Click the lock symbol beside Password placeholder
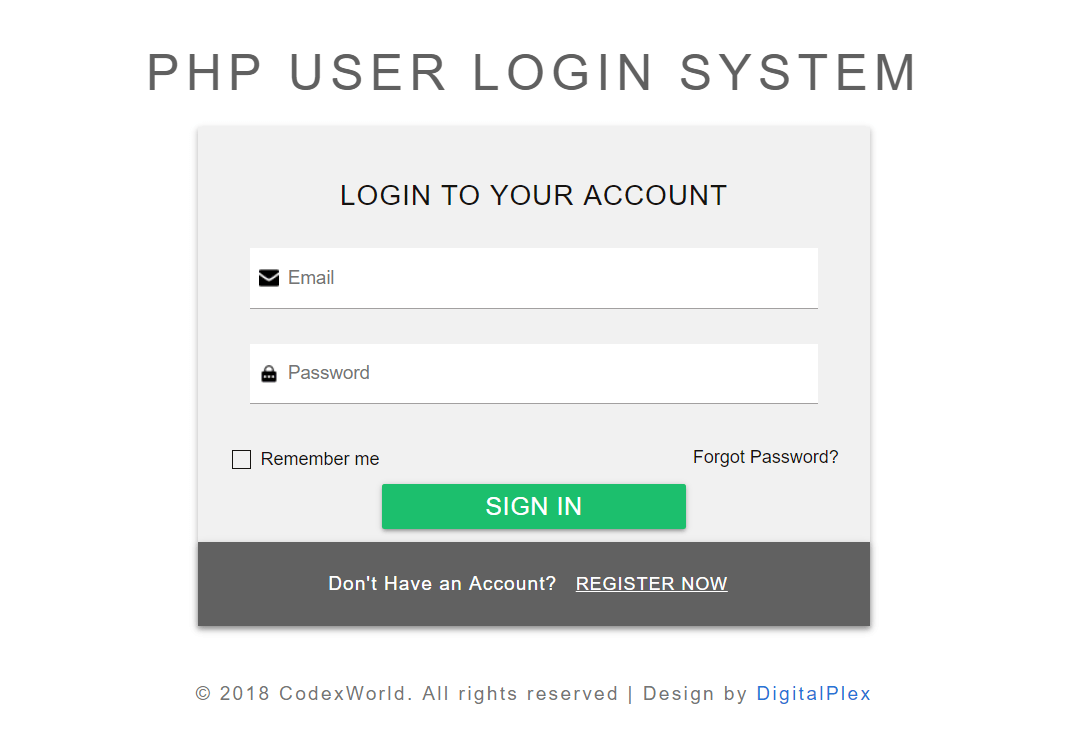This screenshot has height=753, width=1074. pyautogui.click(x=269, y=372)
